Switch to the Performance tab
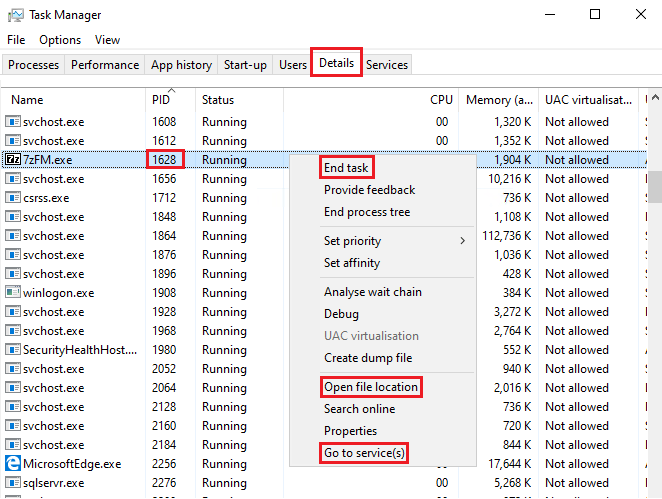The width and height of the screenshot is (662, 499). click(x=105, y=65)
